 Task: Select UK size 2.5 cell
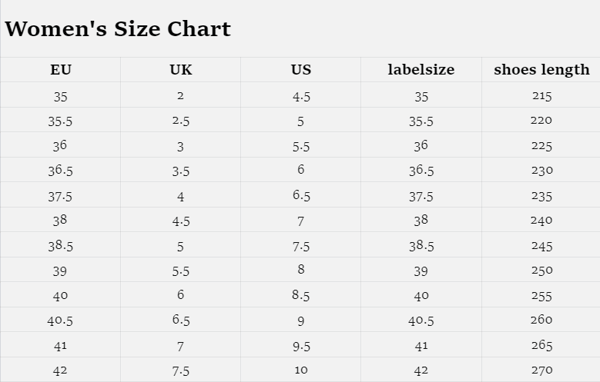click(181, 121)
